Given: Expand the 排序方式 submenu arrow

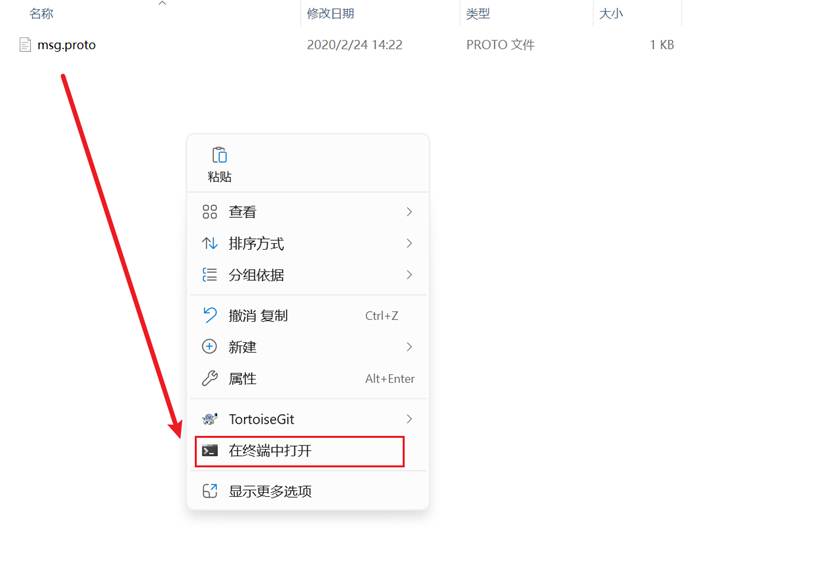Looking at the screenshot, I should pos(409,243).
